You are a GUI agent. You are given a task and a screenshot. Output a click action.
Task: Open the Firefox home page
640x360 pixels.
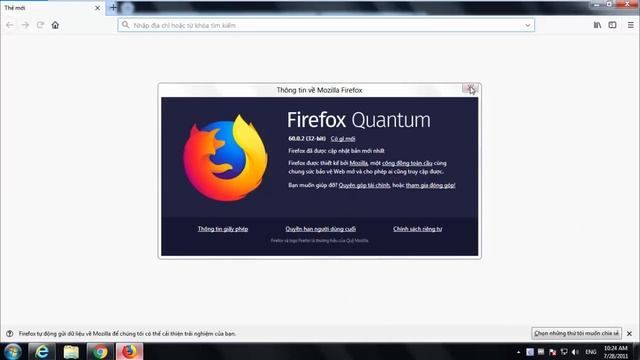[x=55, y=25]
